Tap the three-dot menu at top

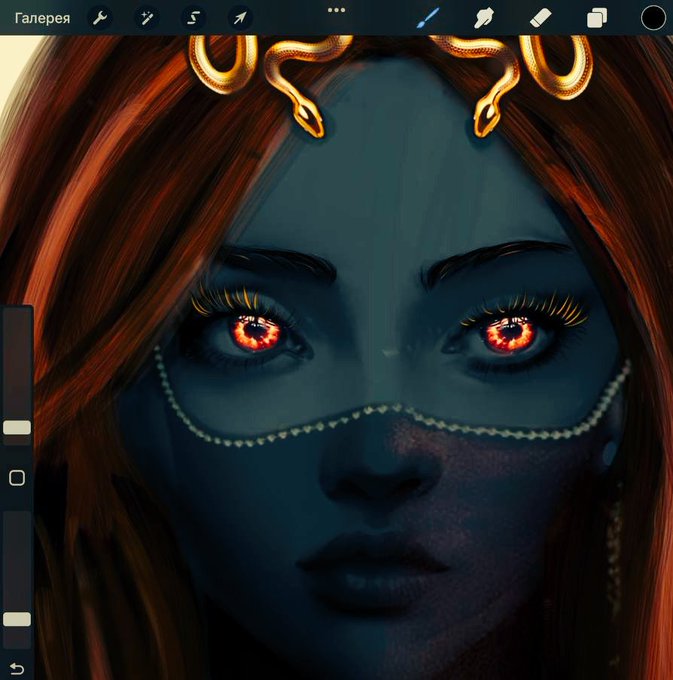[336, 10]
